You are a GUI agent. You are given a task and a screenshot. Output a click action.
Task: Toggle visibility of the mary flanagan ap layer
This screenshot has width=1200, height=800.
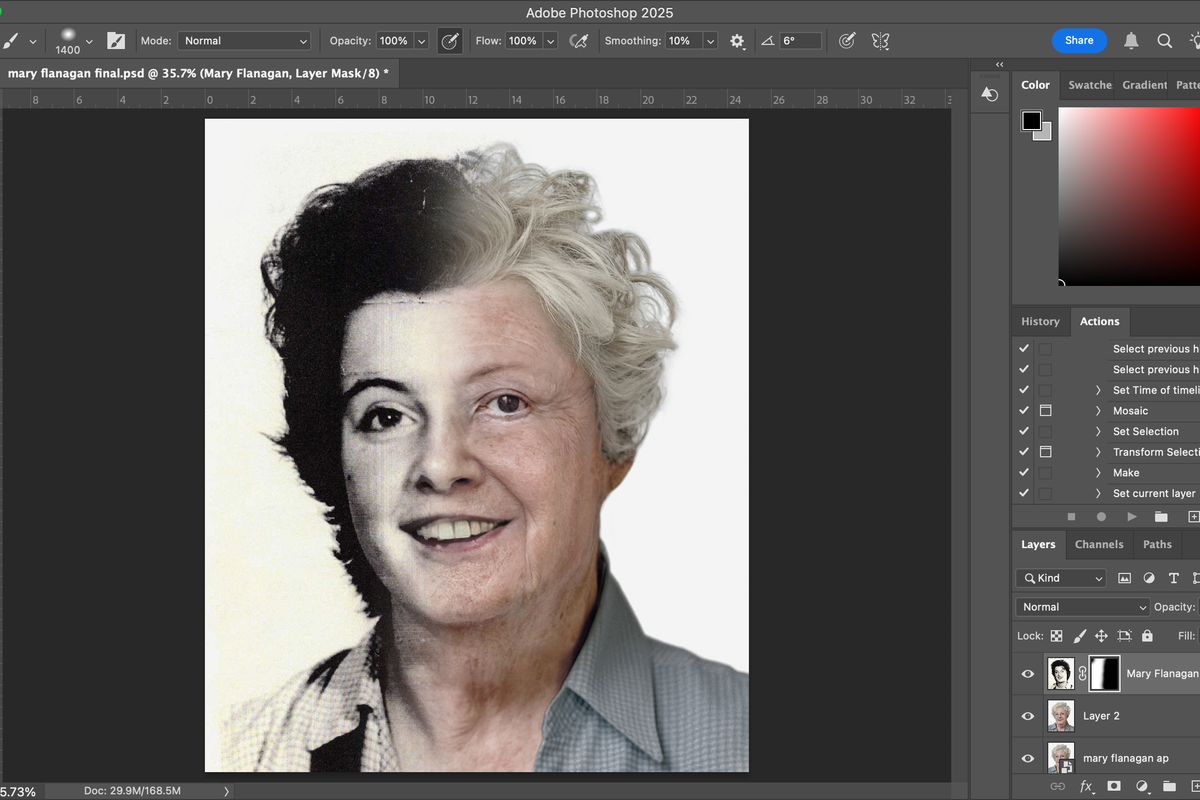click(x=1027, y=757)
